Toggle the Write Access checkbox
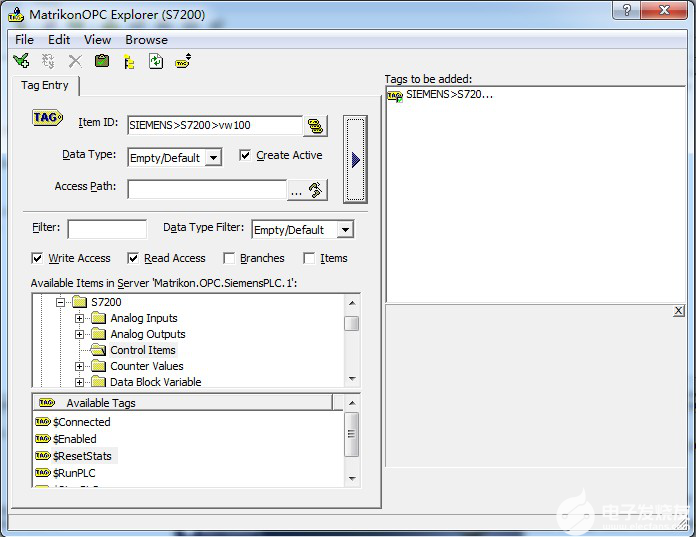 click(x=37, y=258)
